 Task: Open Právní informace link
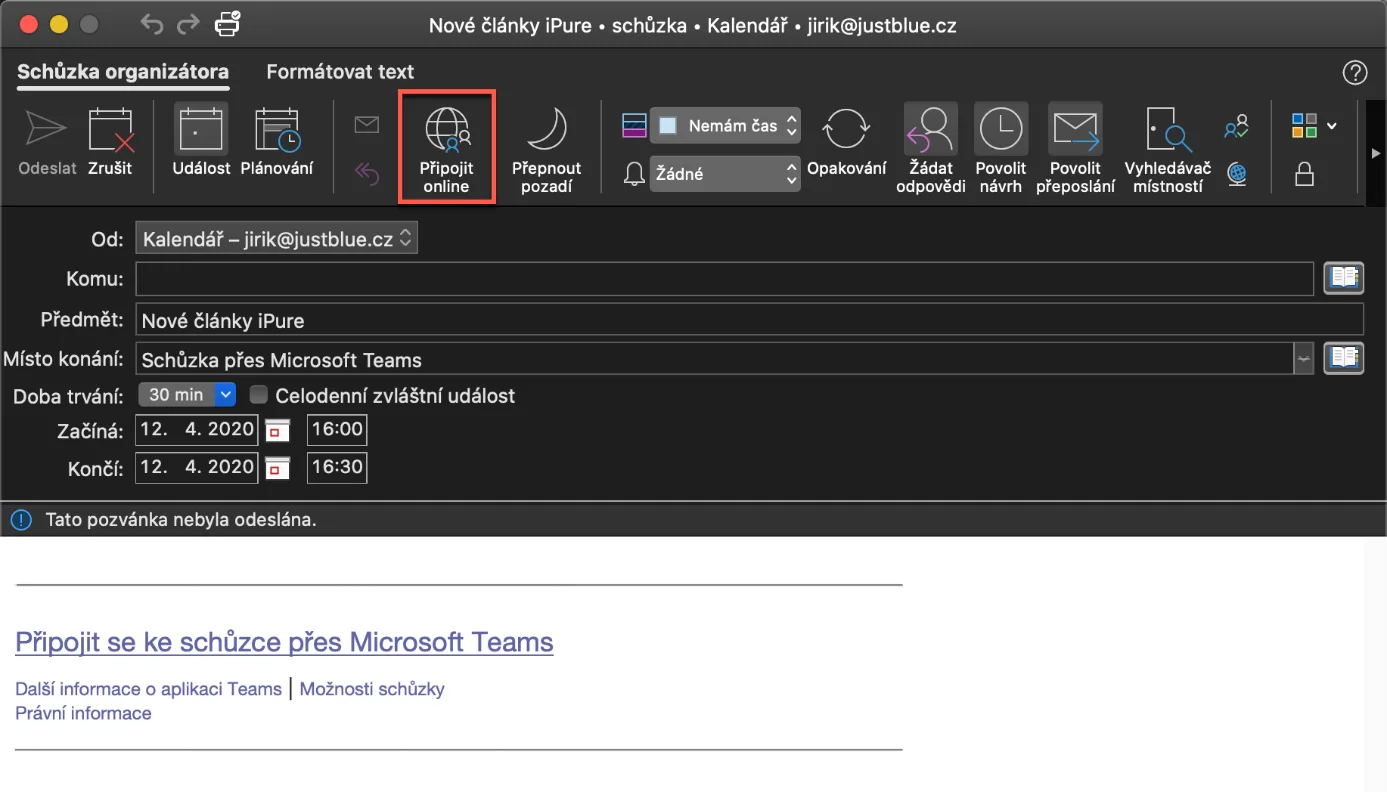pyautogui.click(x=83, y=713)
